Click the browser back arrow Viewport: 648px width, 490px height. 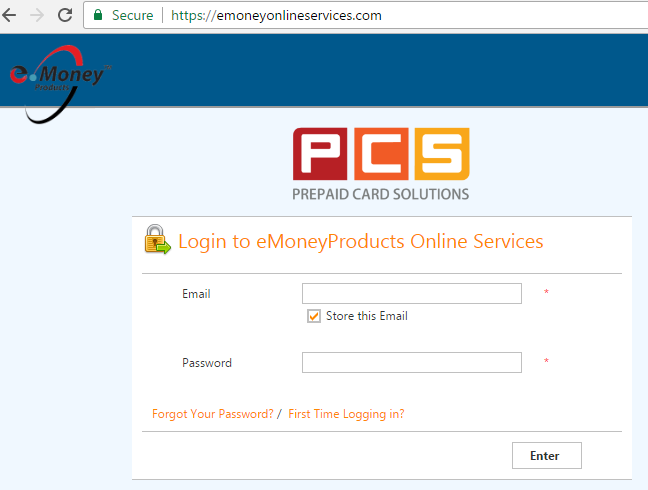click(x=9, y=15)
